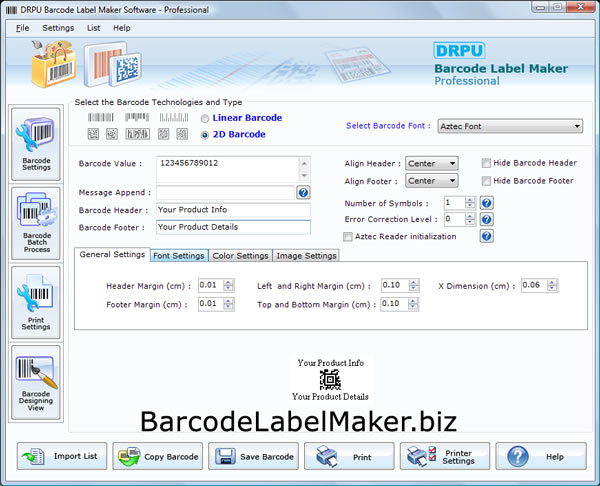The image size is (600, 486).
Task: Open the File menu
Action: coord(23,28)
